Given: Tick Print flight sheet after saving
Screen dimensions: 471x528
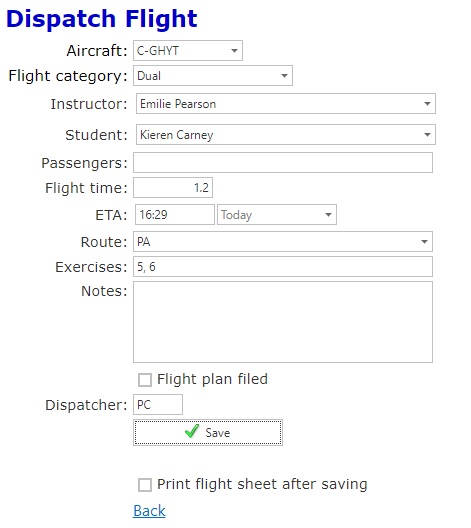Looking at the screenshot, I should (145, 485).
